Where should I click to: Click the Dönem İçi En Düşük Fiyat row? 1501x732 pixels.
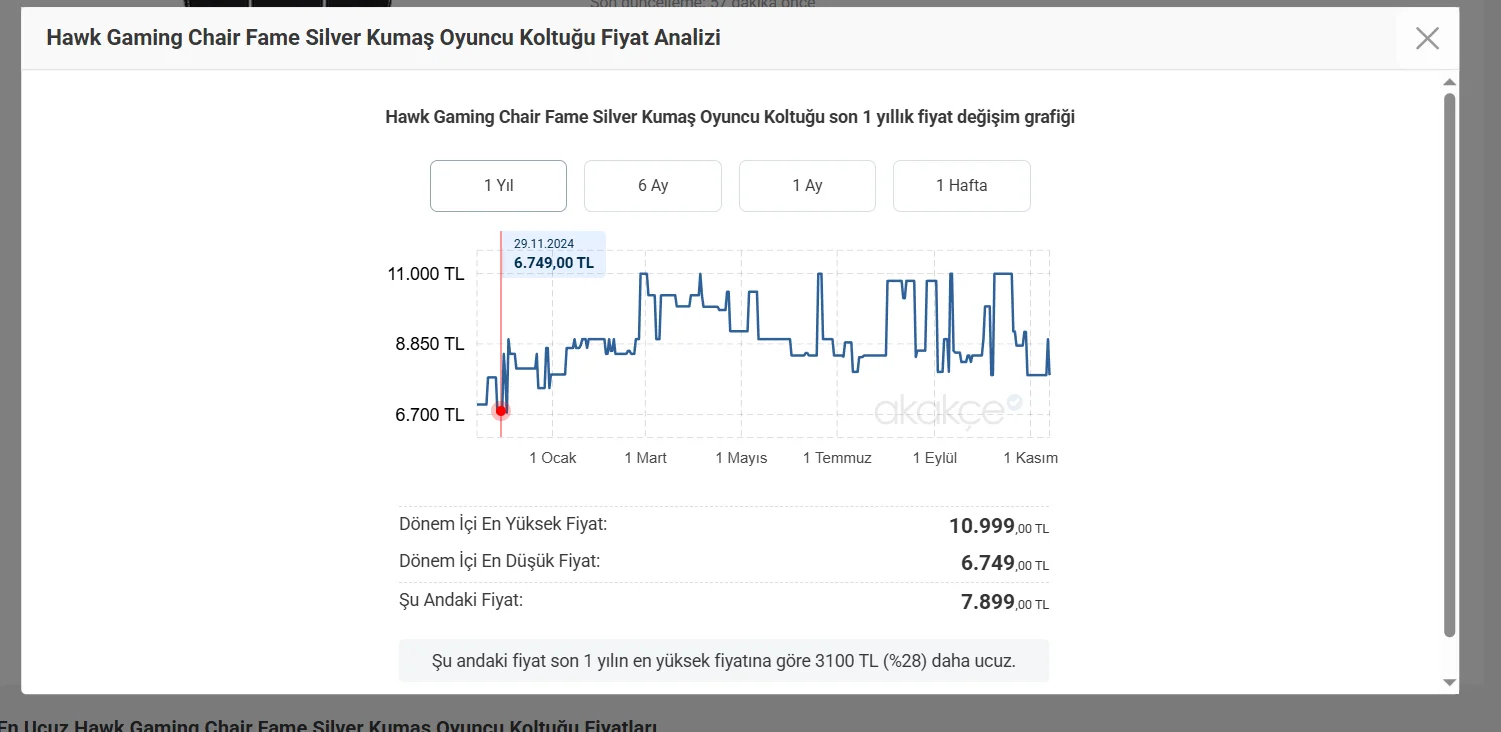[x=723, y=563]
